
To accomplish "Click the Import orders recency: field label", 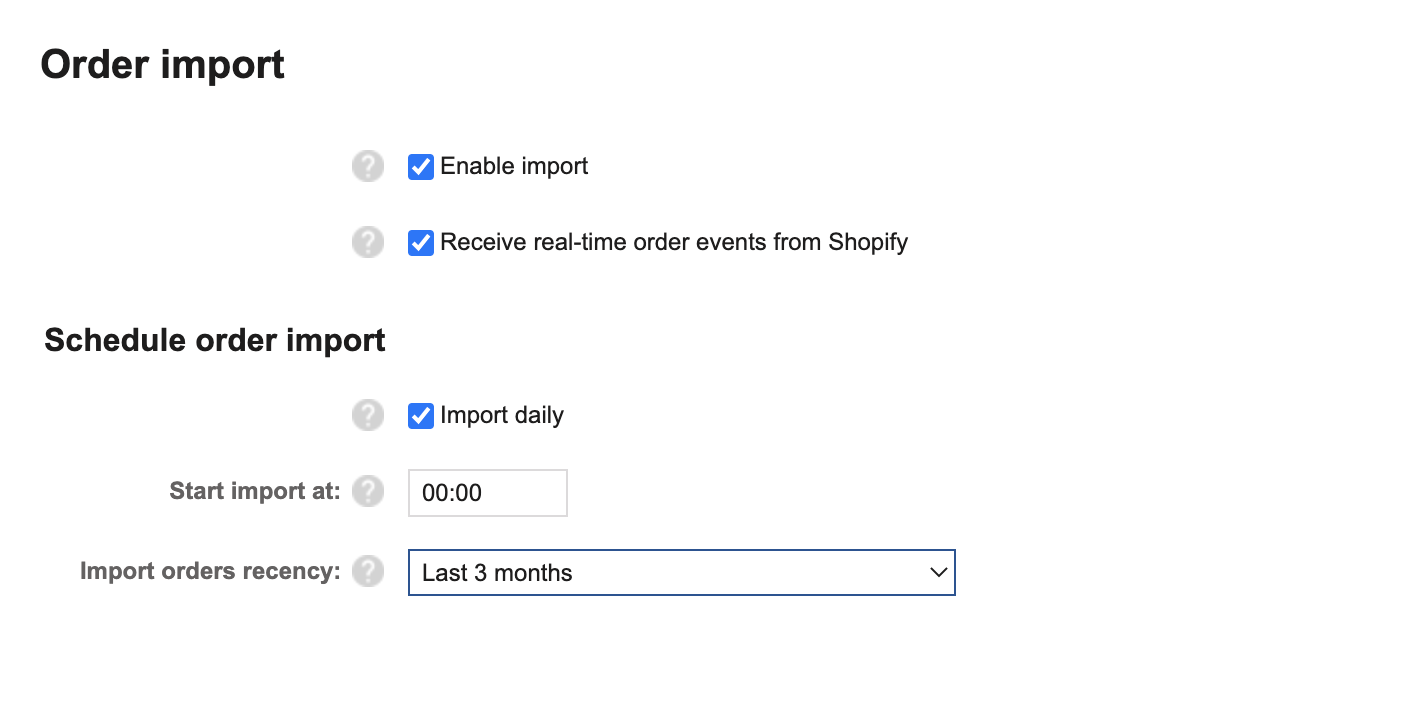I will click(x=211, y=571).
